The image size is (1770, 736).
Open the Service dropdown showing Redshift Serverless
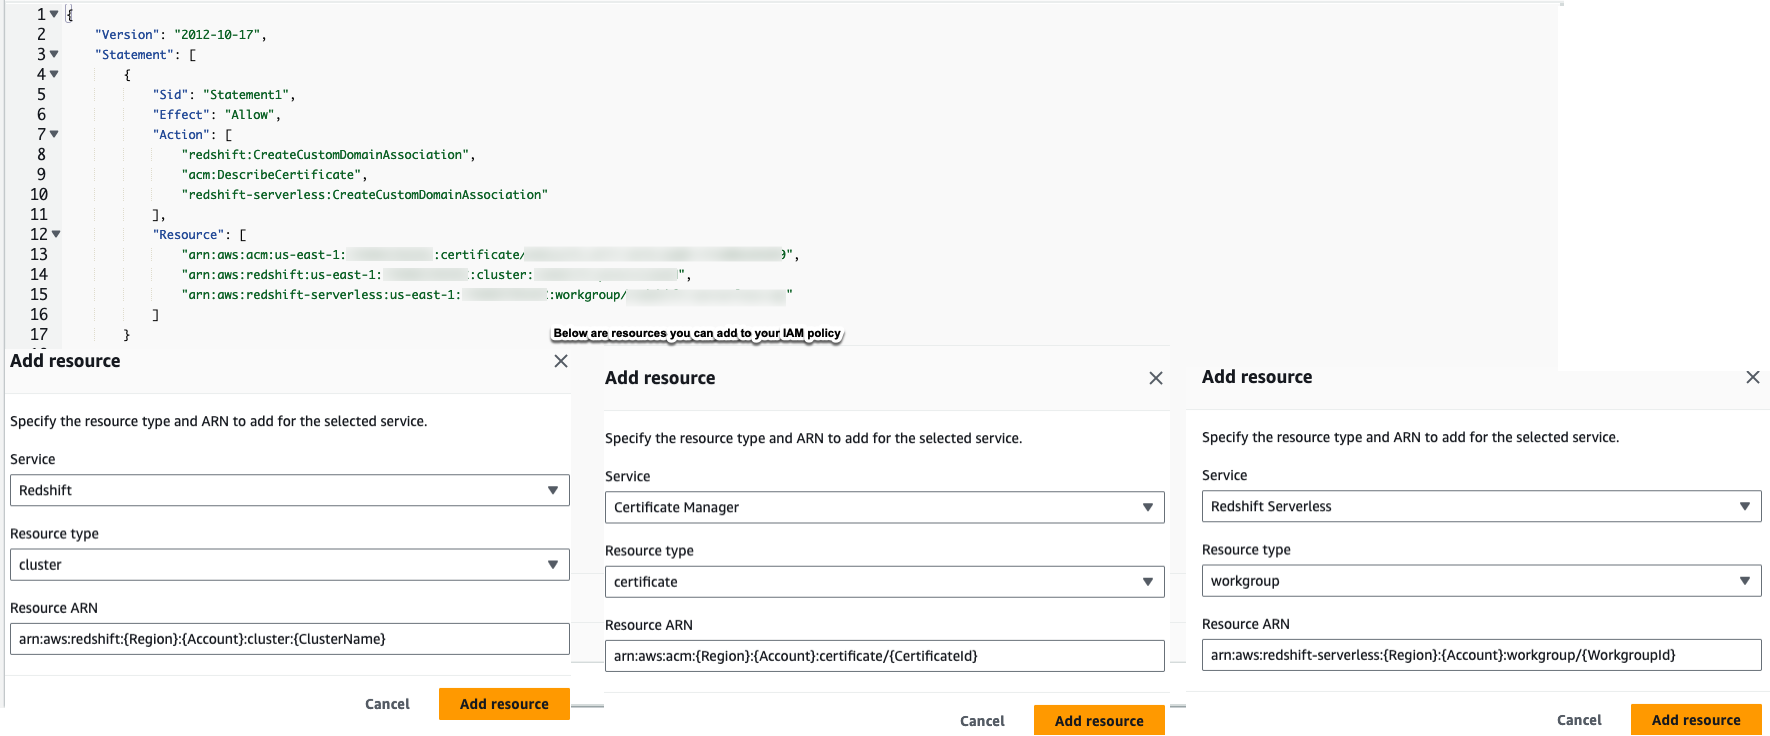coord(1482,506)
